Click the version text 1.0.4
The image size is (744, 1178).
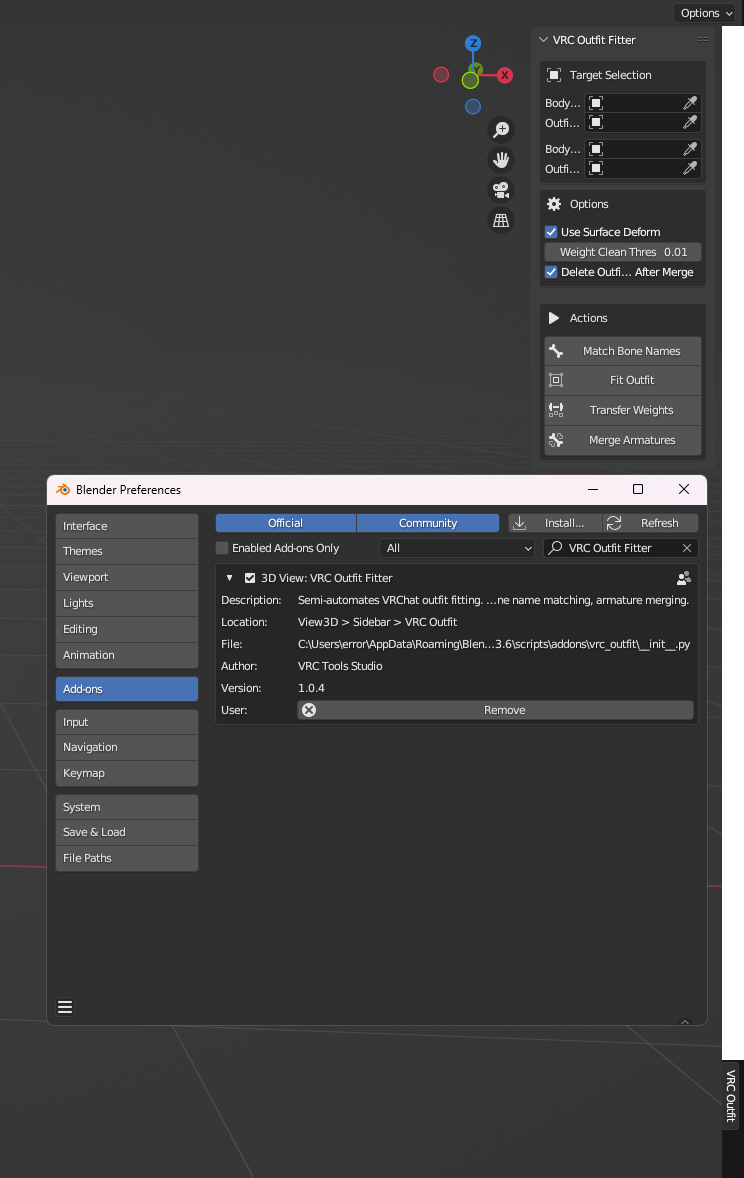(311, 687)
